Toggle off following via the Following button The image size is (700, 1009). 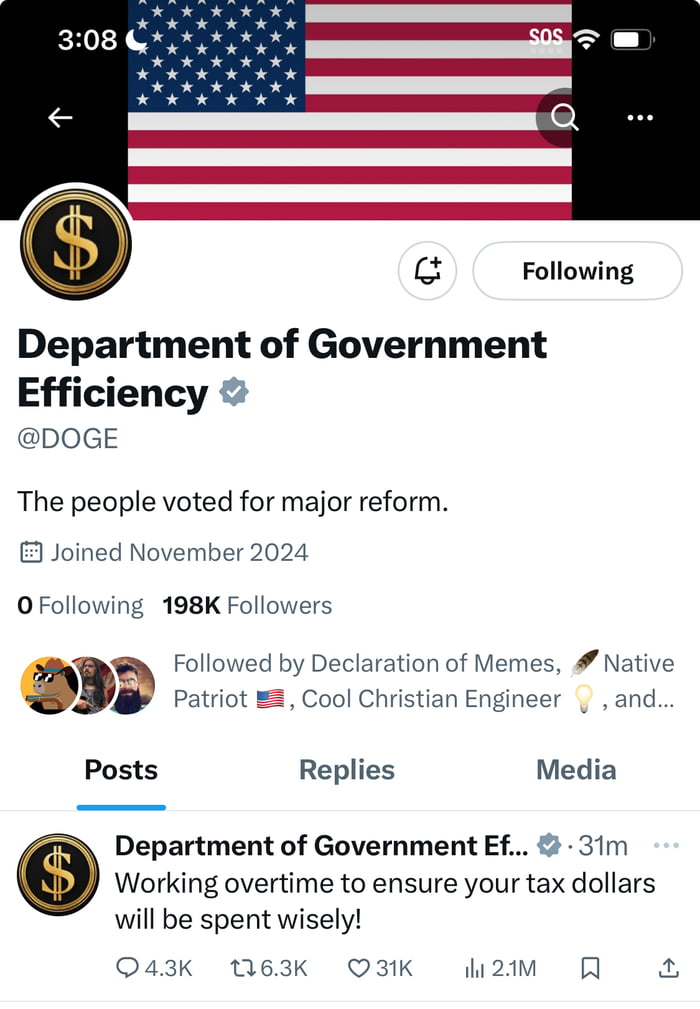577,270
